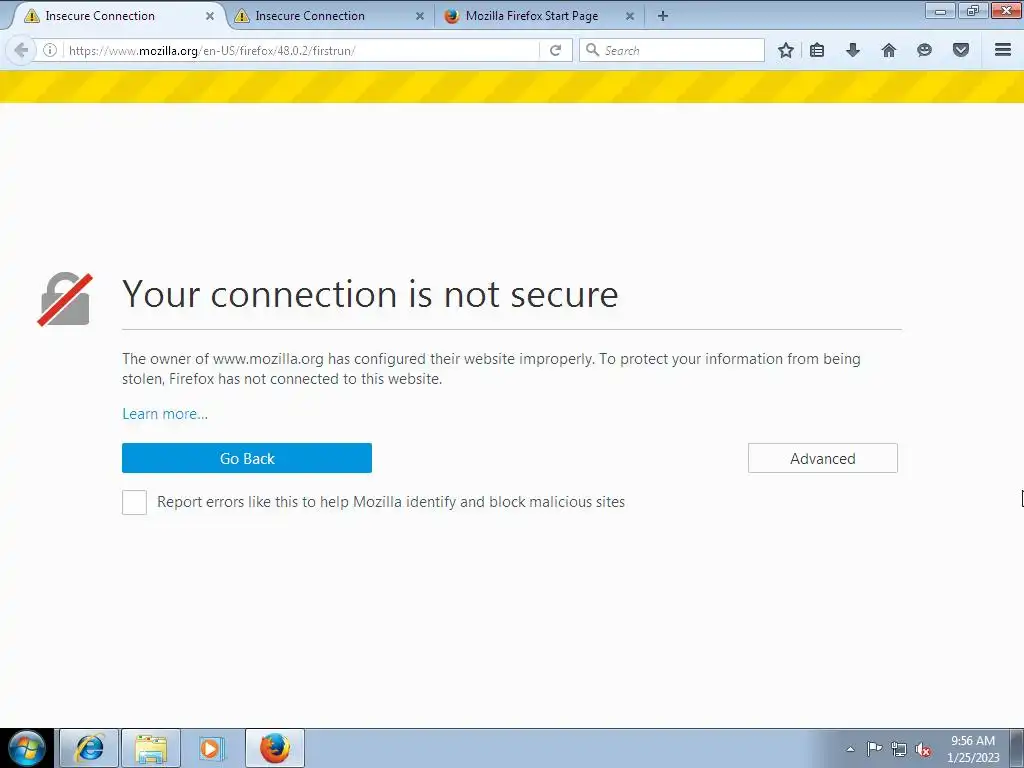
Task: Launch Internet Explorer from taskbar
Action: tap(89, 748)
